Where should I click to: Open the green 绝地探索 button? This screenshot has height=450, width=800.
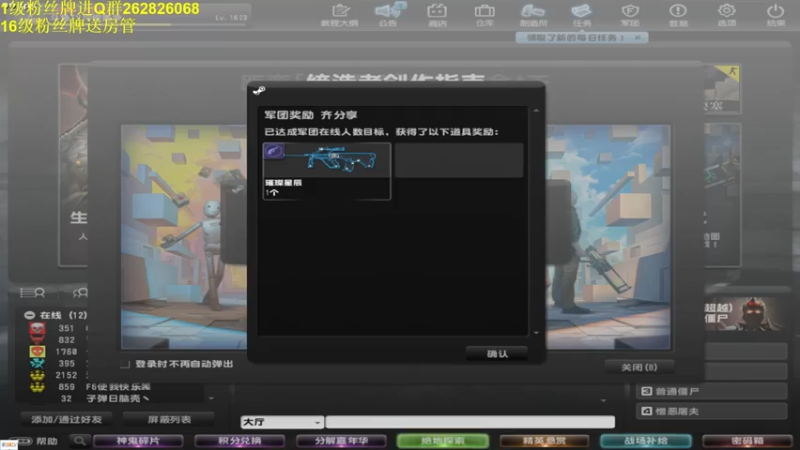(x=442, y=441)
